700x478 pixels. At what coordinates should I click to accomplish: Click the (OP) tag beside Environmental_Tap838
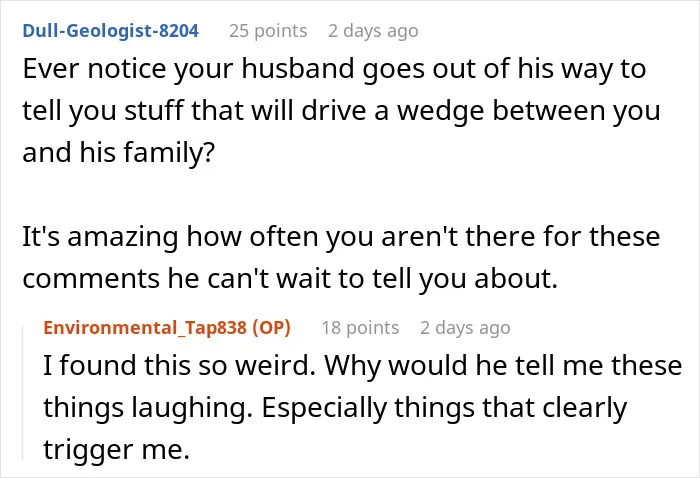(271, 328)
